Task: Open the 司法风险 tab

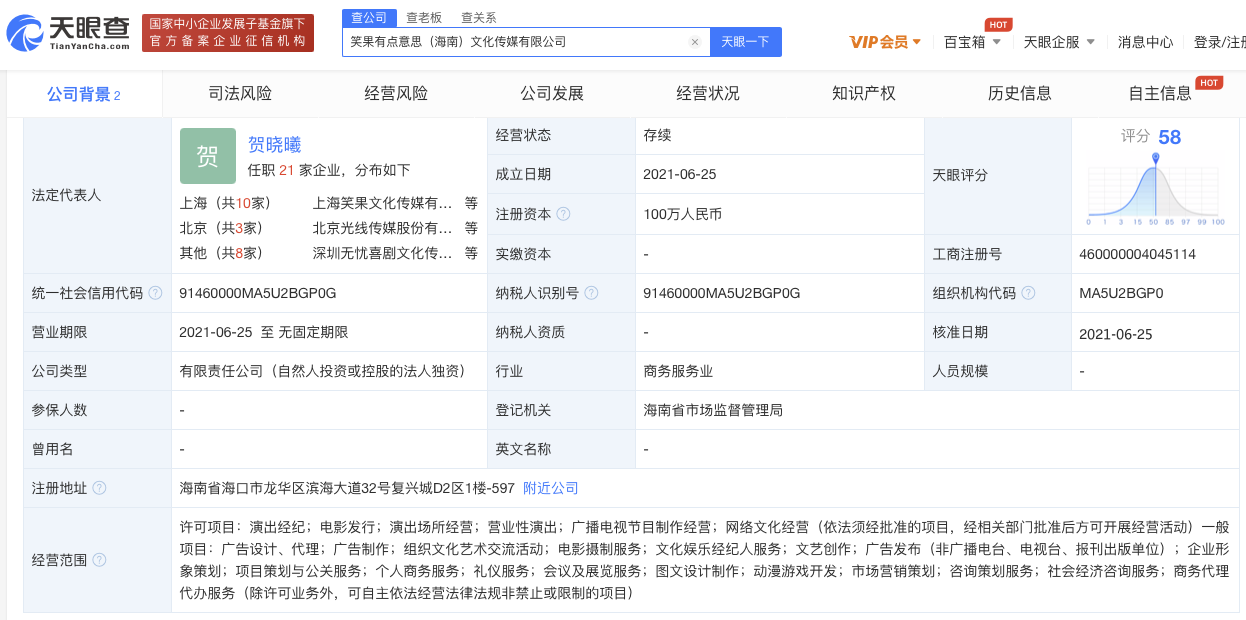Action: [240, 93]
